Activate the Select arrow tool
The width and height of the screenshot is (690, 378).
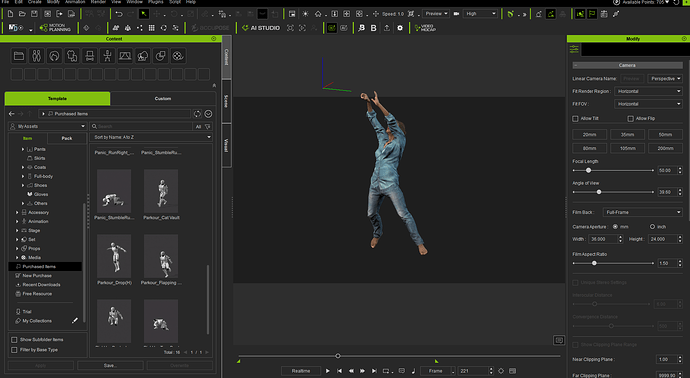coord(144,14)
